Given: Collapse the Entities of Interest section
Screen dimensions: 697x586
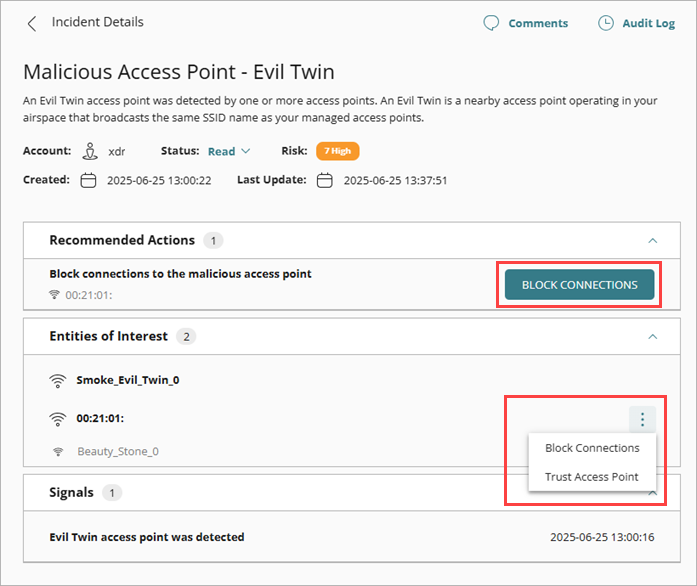Looking at the screenshot, I should (x=653, y=337).
